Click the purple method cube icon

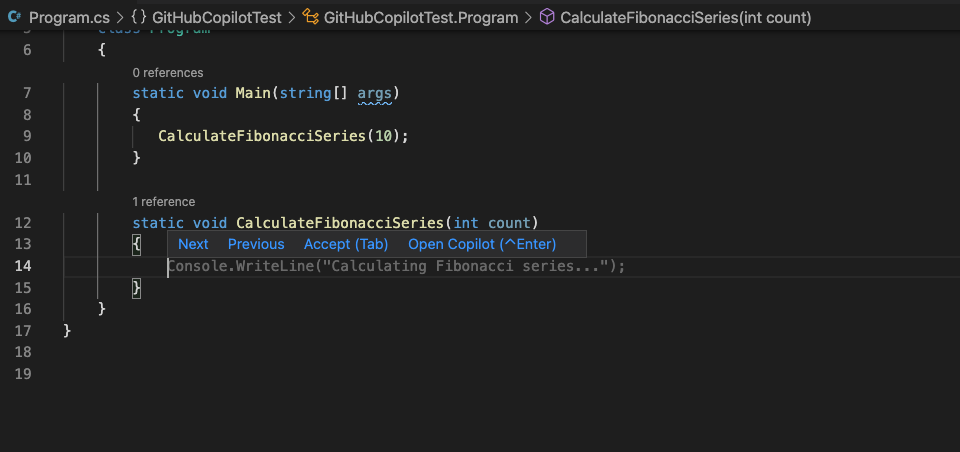[547, 18]
